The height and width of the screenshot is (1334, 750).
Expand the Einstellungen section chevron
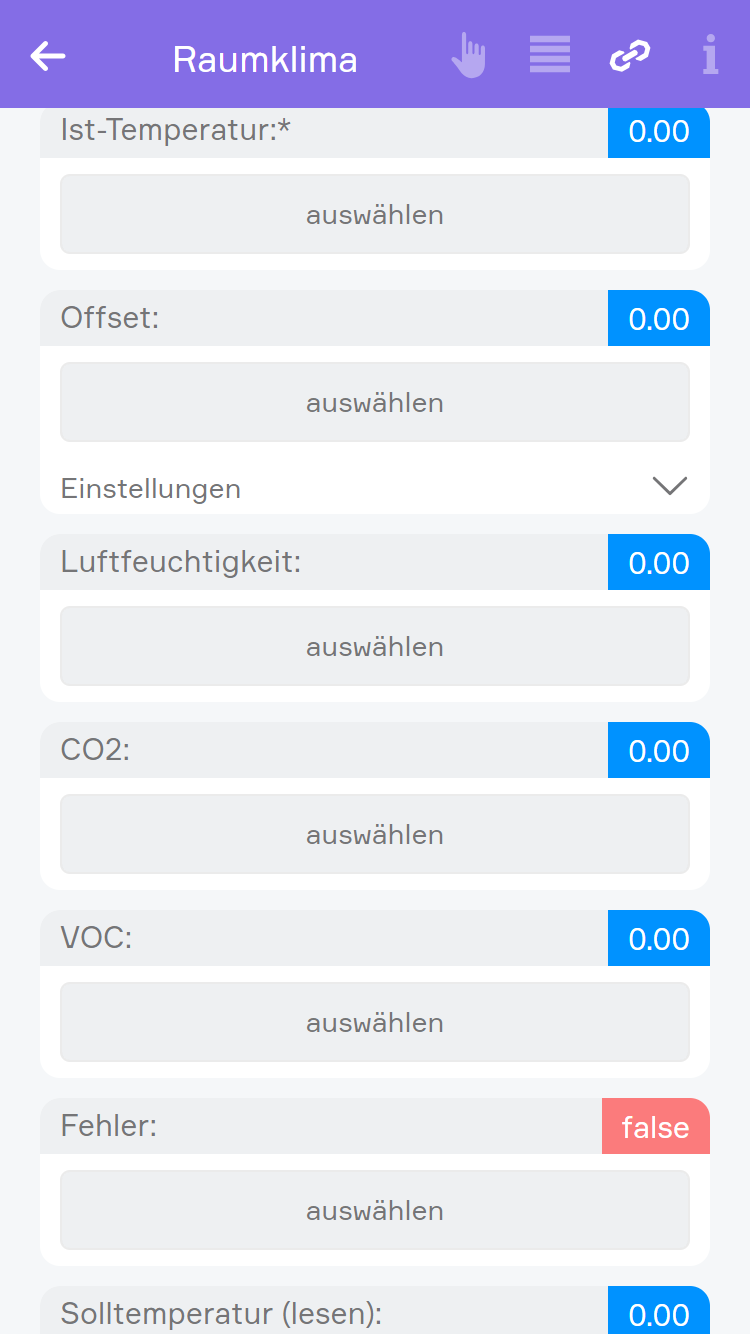coord(669,486)
